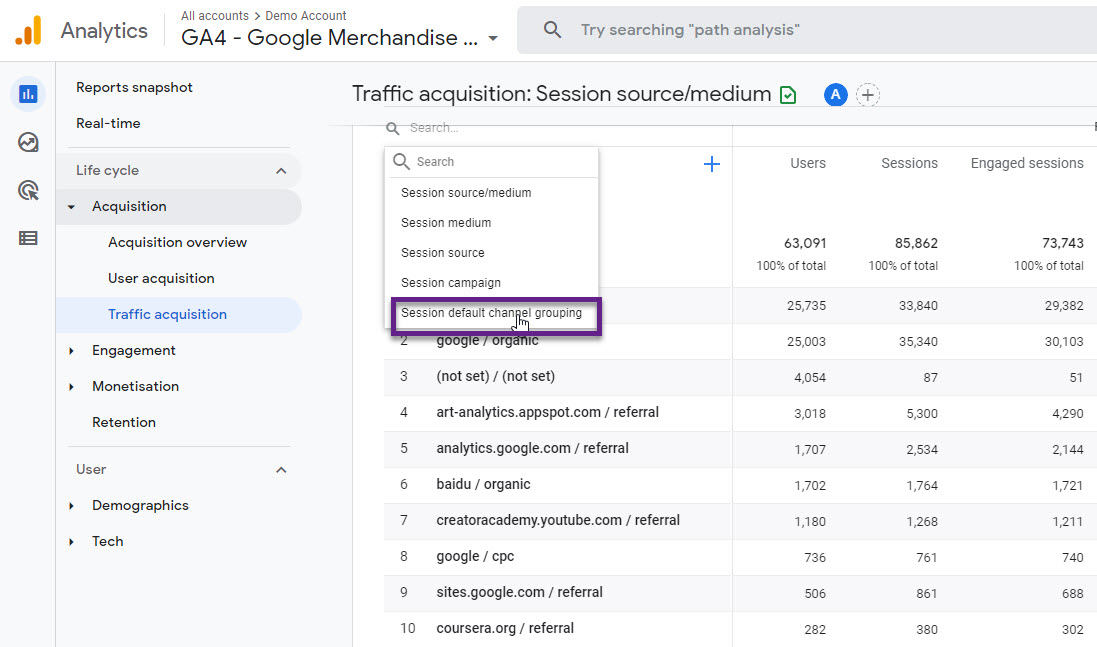Open the Explore icon in left rail
Viewport: 1097px width, 647px height.
pyautogui.click(x=28, y=142)
